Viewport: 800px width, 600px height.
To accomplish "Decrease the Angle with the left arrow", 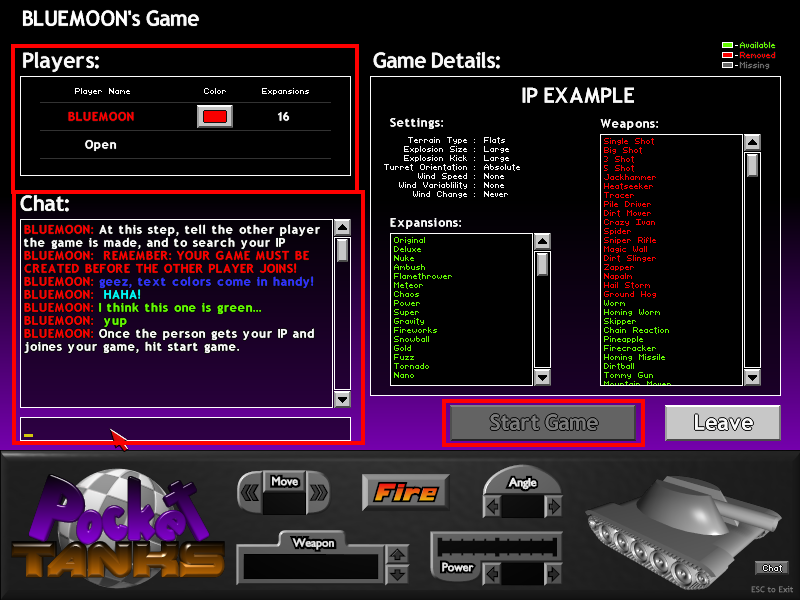I will 492,507.
